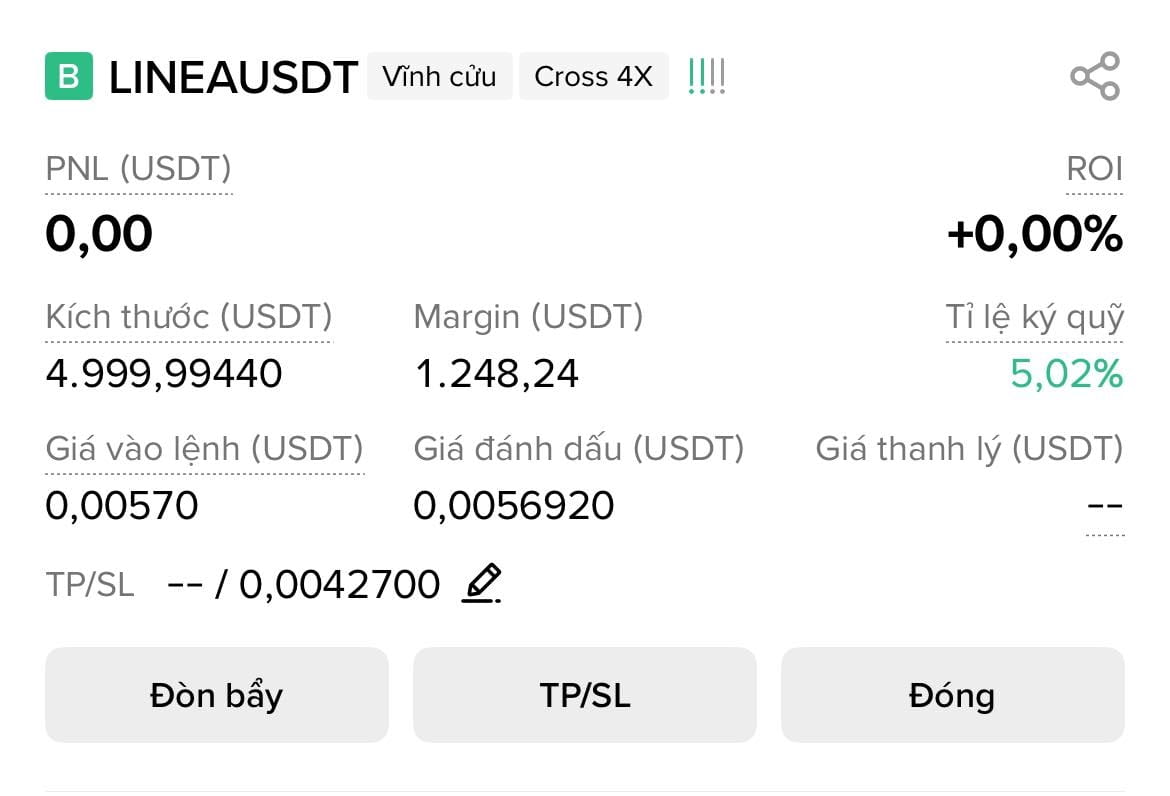Image resolution: width=1170 pixels, height=796 pixels.
Task: Open the Đòn bẩy leverage button
Action: 216,695
